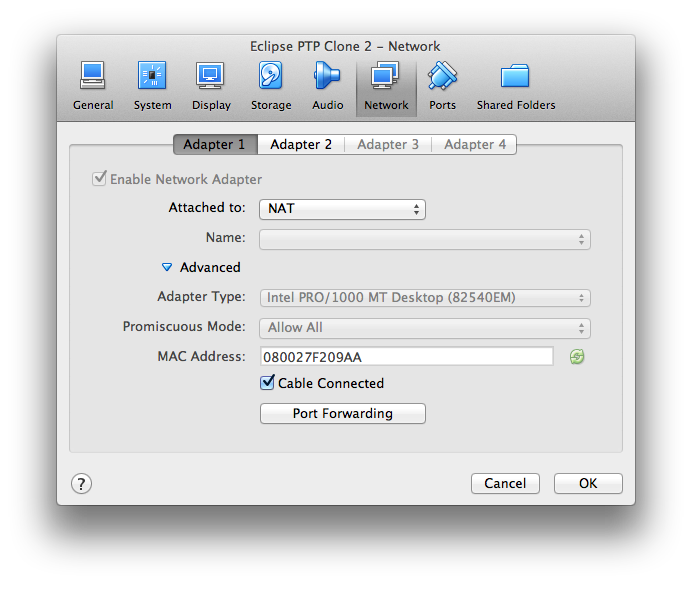Open the System settings section

[x=152, y=86]
